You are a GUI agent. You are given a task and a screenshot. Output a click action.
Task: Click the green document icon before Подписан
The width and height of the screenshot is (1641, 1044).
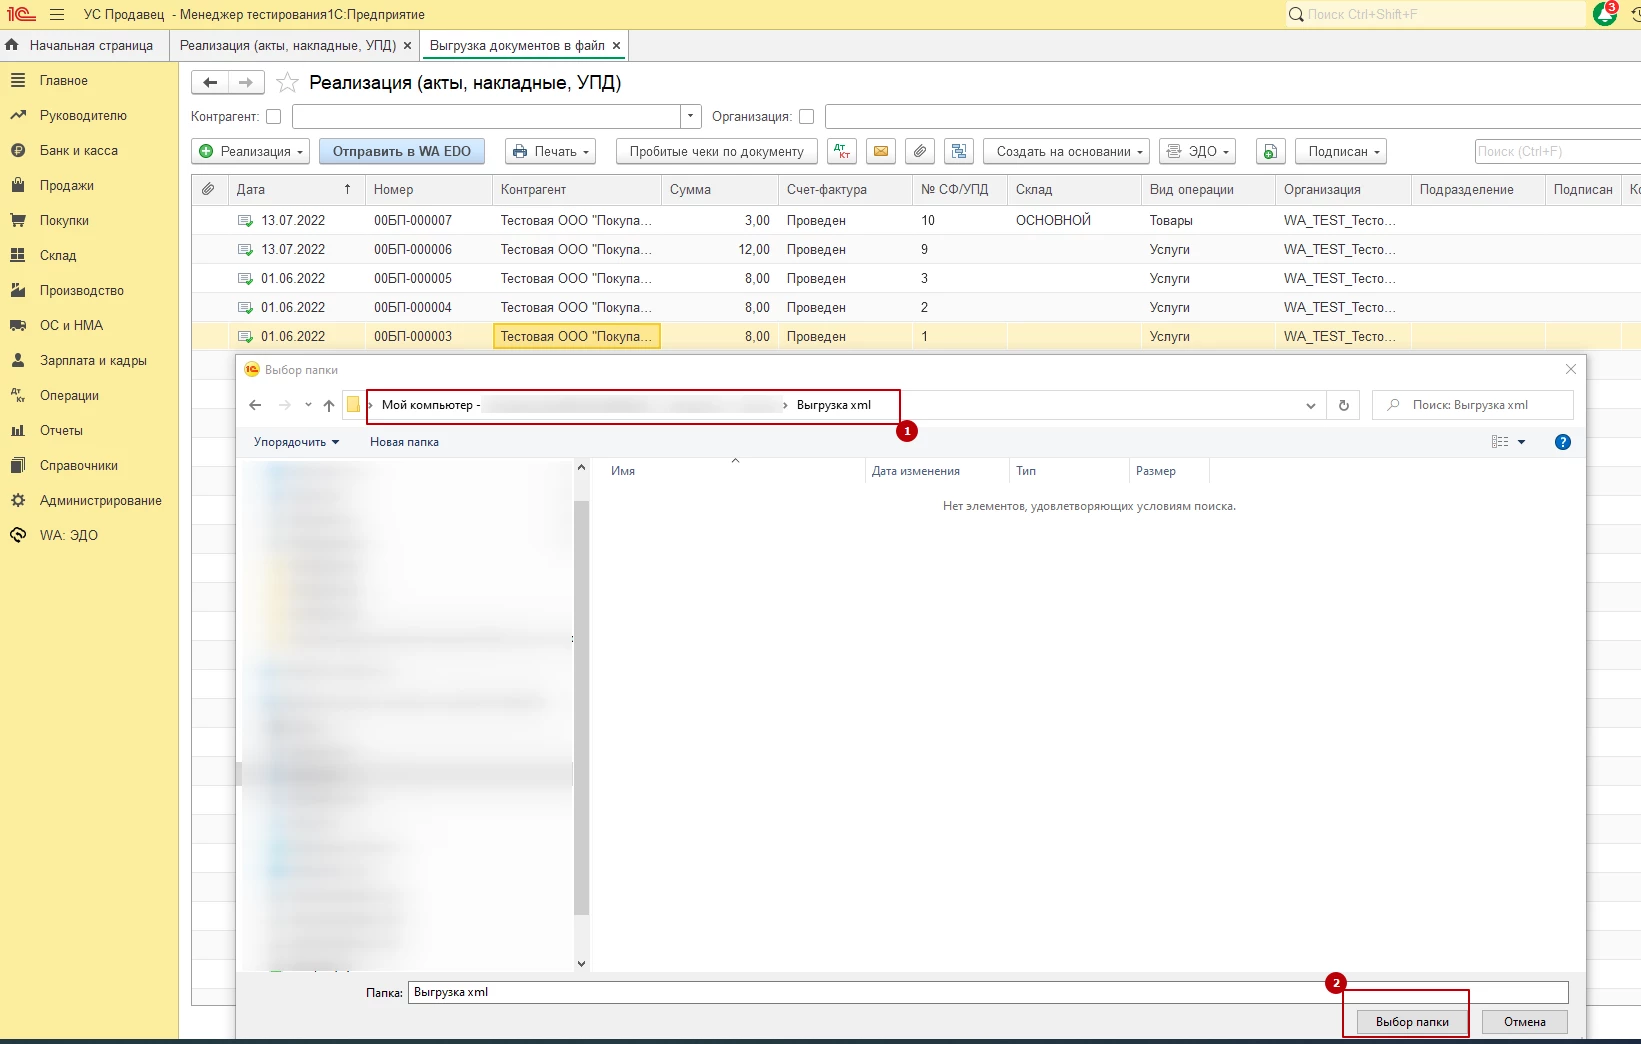point(1270,151)
